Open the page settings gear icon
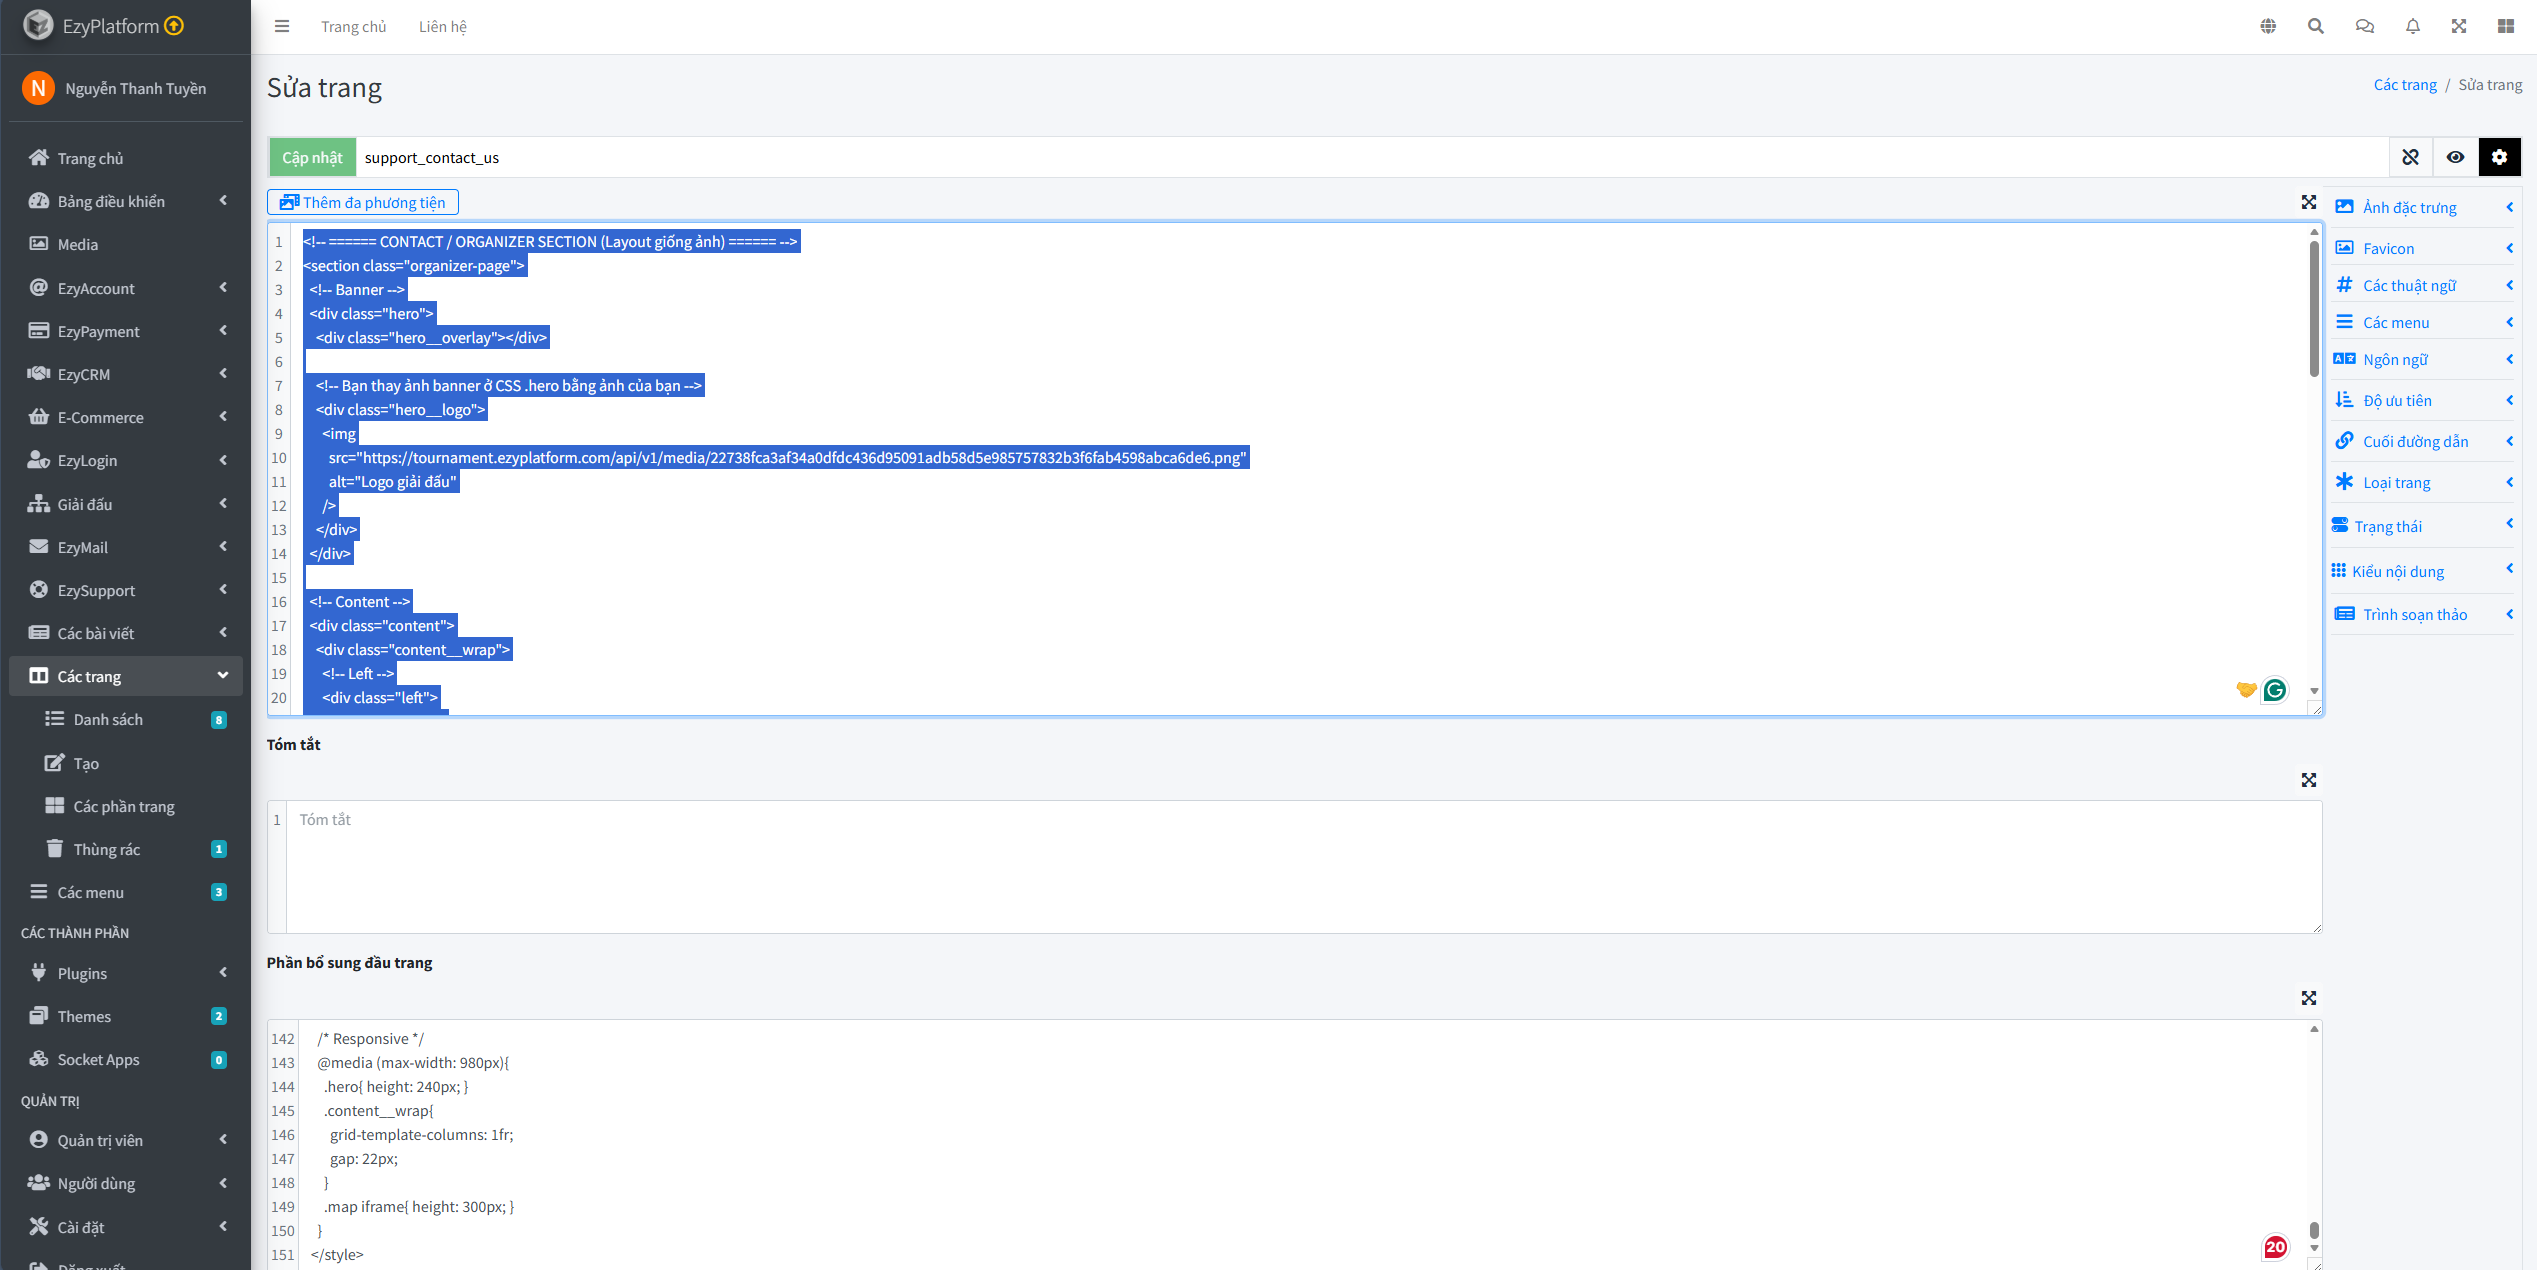Screen dimensions: 2537x1270 click(x=2499, y=157)
